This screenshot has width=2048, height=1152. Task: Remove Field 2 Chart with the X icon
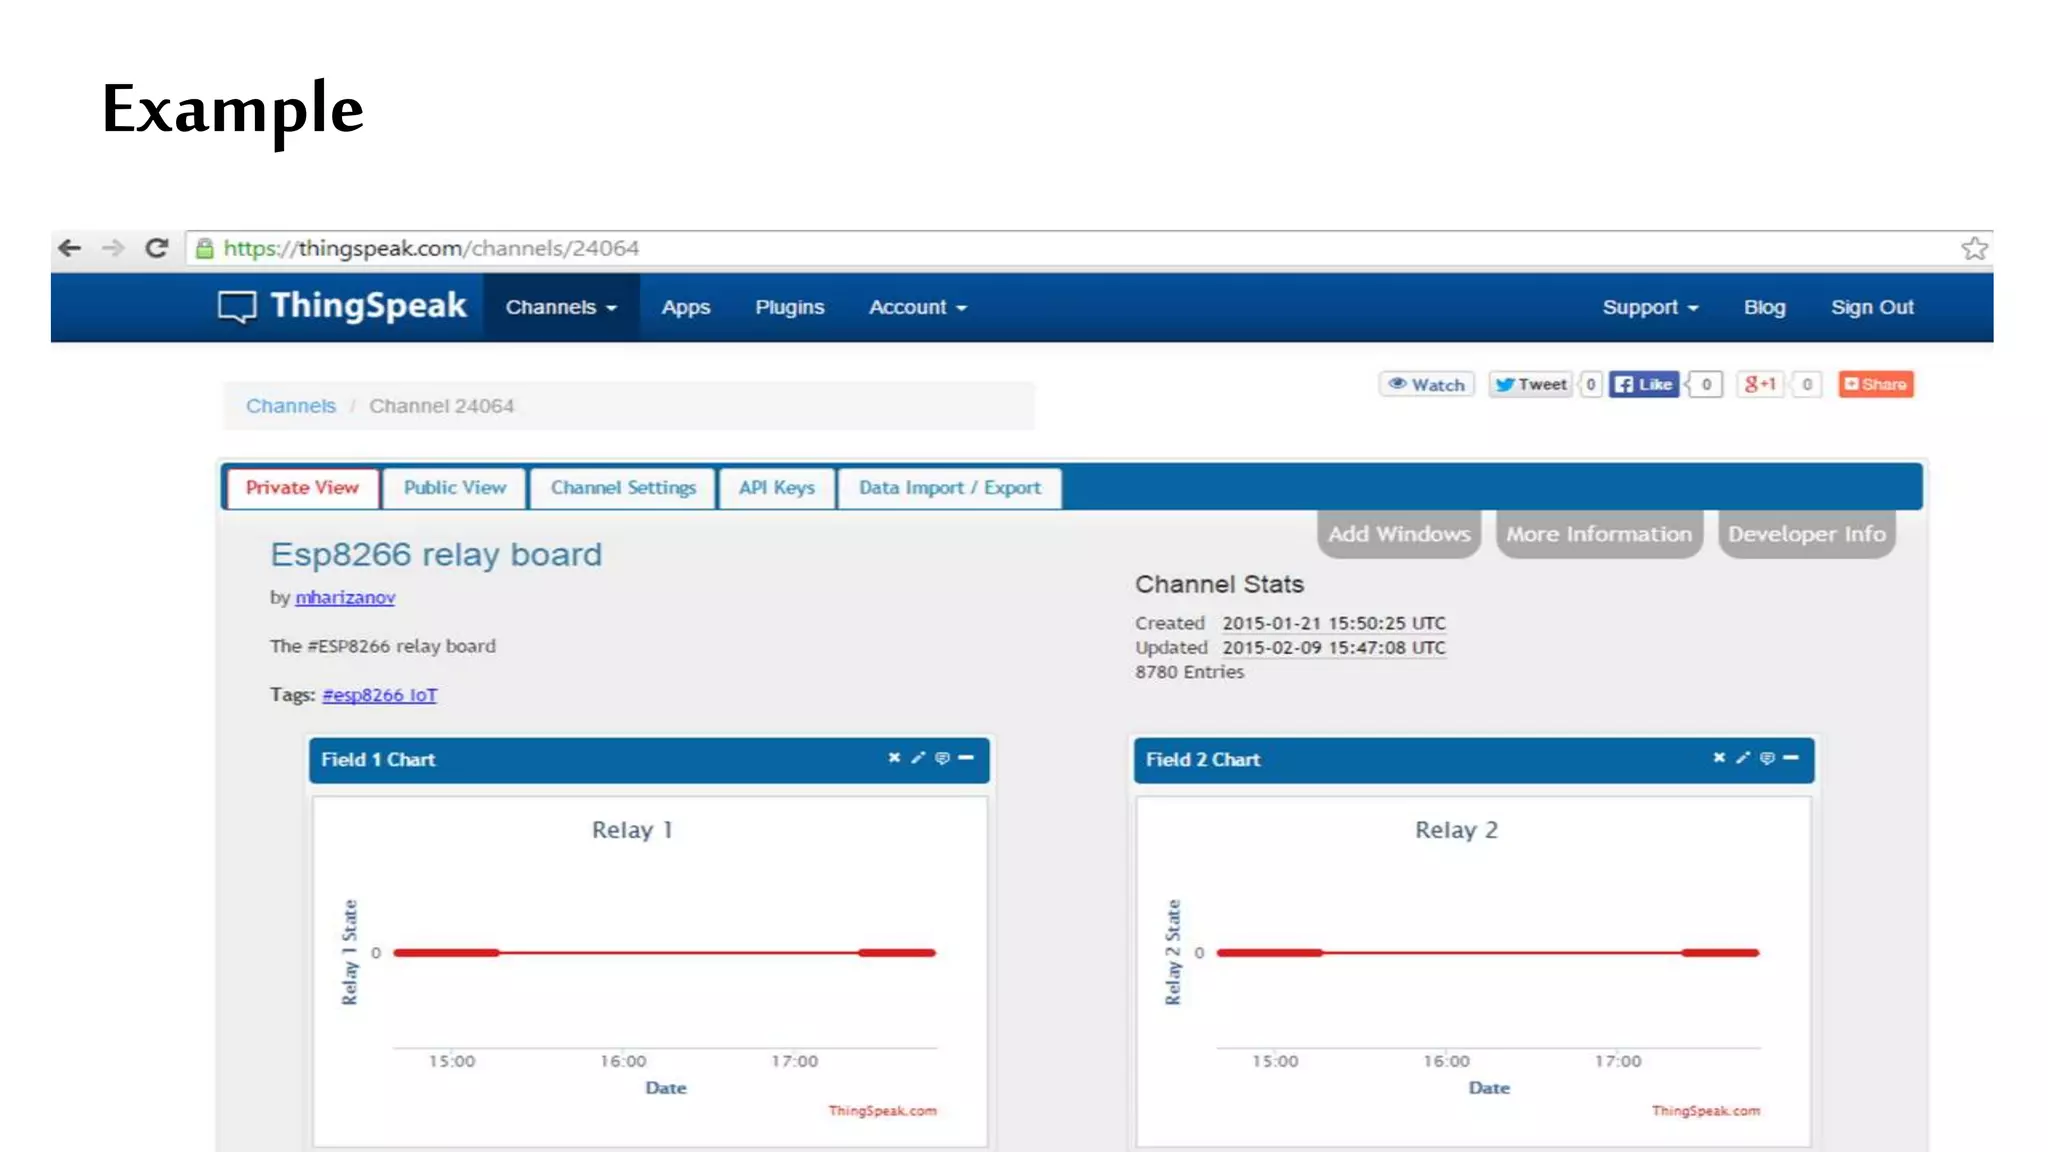pyautogui.click(x=1719, y=758)
